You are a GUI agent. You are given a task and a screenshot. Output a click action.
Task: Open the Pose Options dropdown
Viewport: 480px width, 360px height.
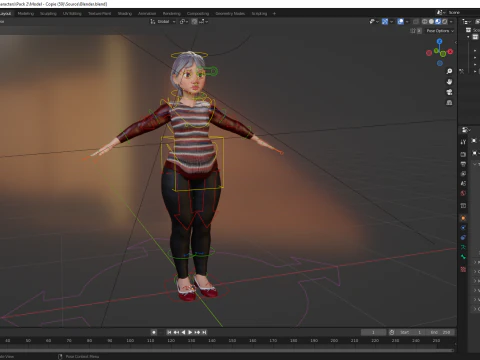pyautogui.click(x=440, y=31)
